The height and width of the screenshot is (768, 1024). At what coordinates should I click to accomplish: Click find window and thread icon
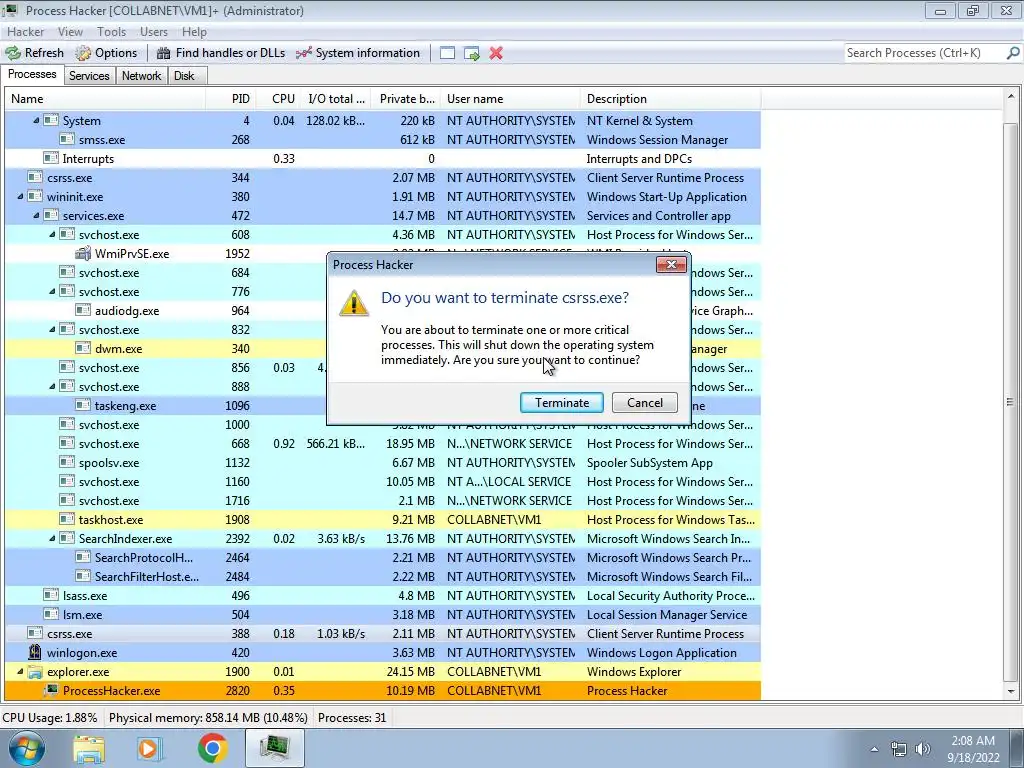coord(472,53)
